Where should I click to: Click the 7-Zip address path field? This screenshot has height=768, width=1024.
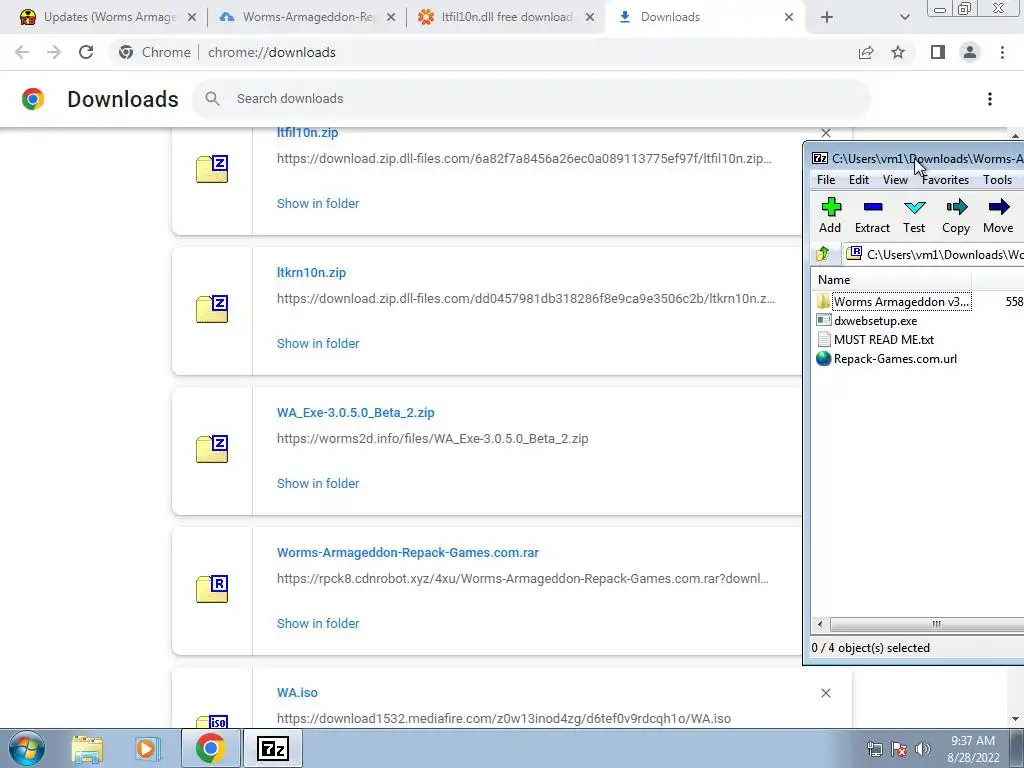click(x=934, y=254)
